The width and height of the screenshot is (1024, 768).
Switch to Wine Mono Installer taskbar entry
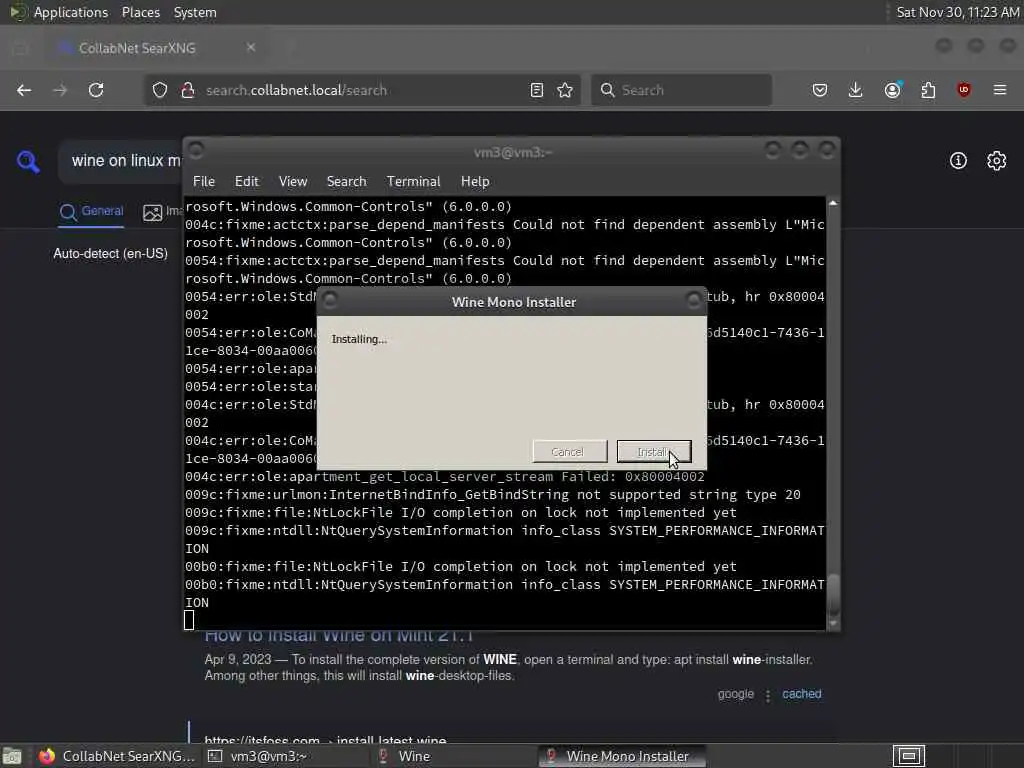[622, 756]
